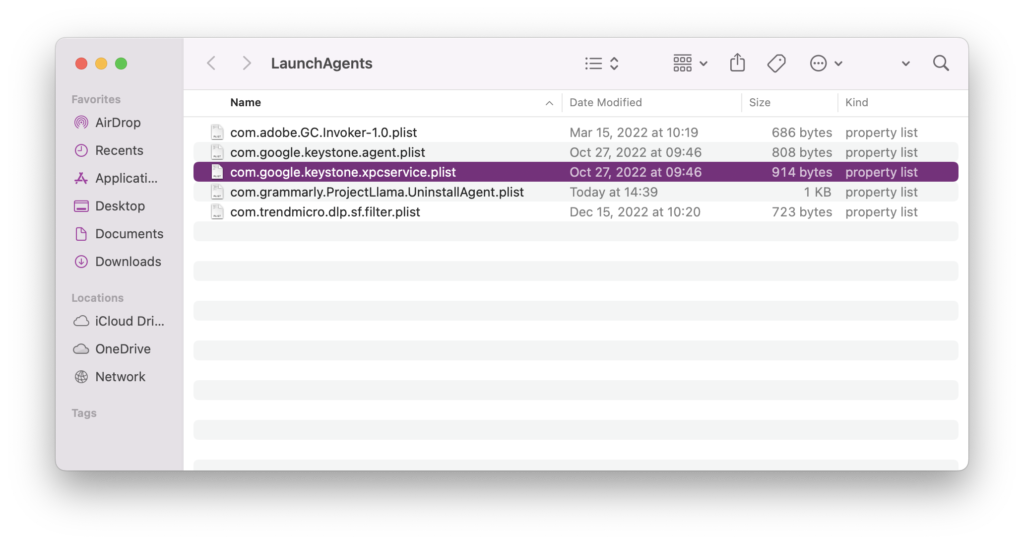Image resolution: width=1024 pixels, height=544 pixels.
Task: Go forward with the right arrow
Action: 246,63
